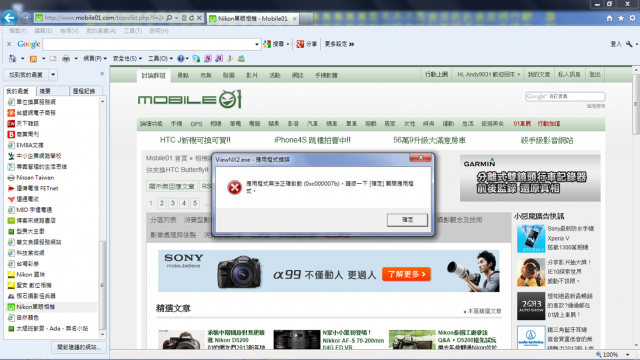Click the button below the favorites list

(x=79, y=347)
